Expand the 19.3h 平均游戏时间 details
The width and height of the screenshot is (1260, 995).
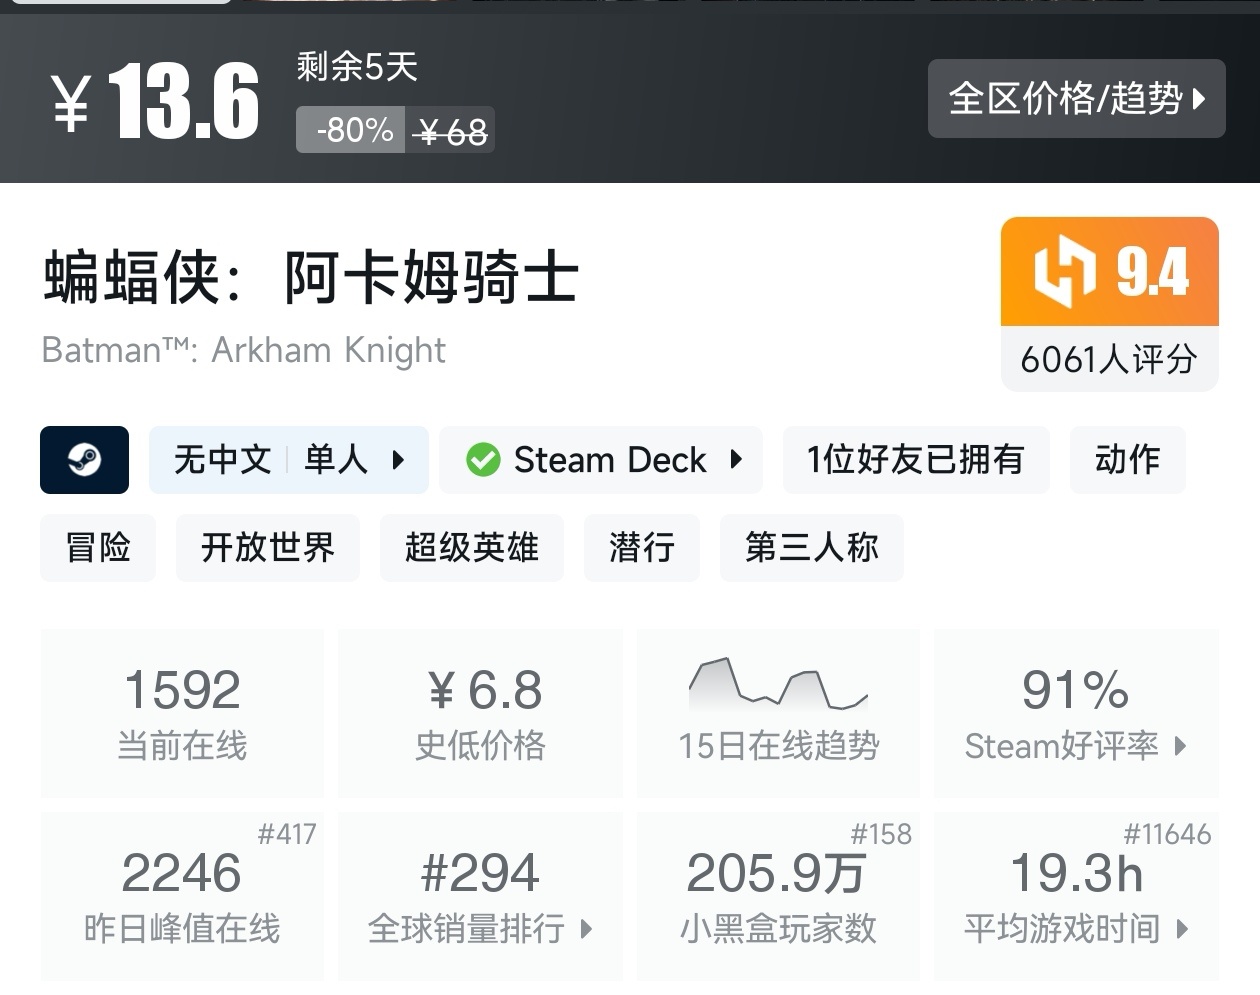tap(1076, 896)
